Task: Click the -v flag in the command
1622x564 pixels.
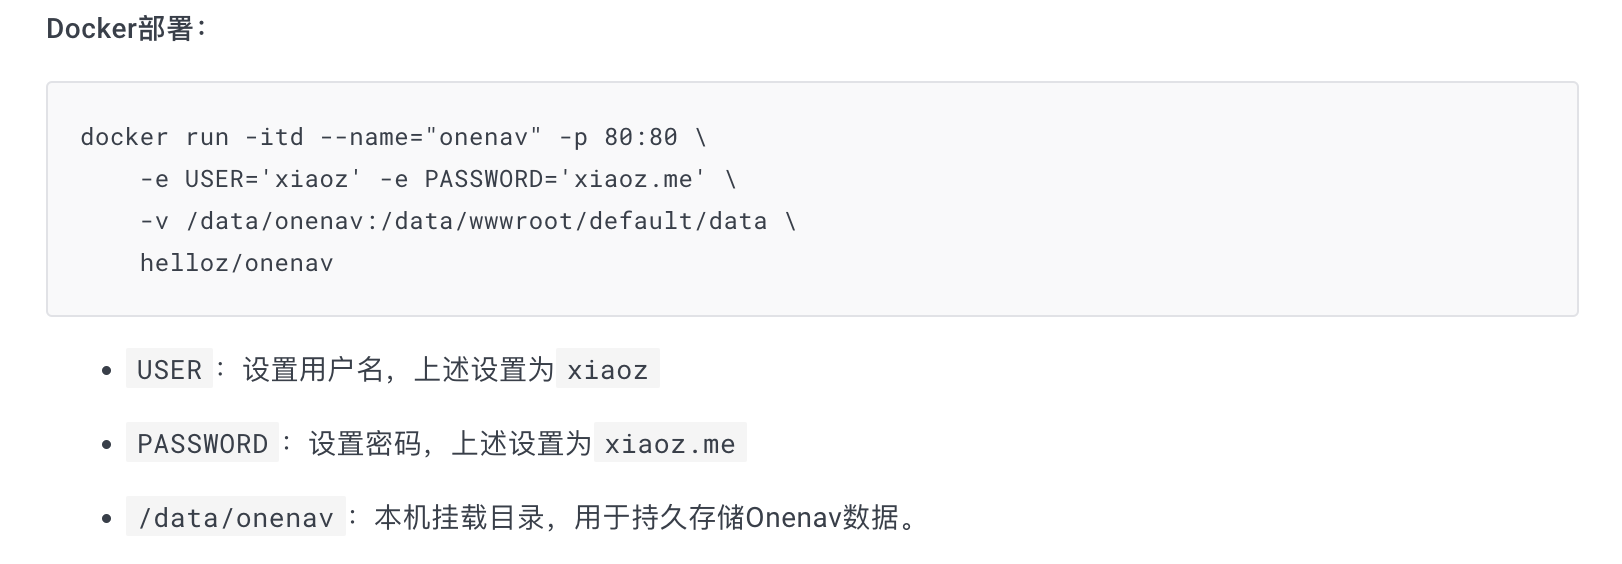Action: 154,221
